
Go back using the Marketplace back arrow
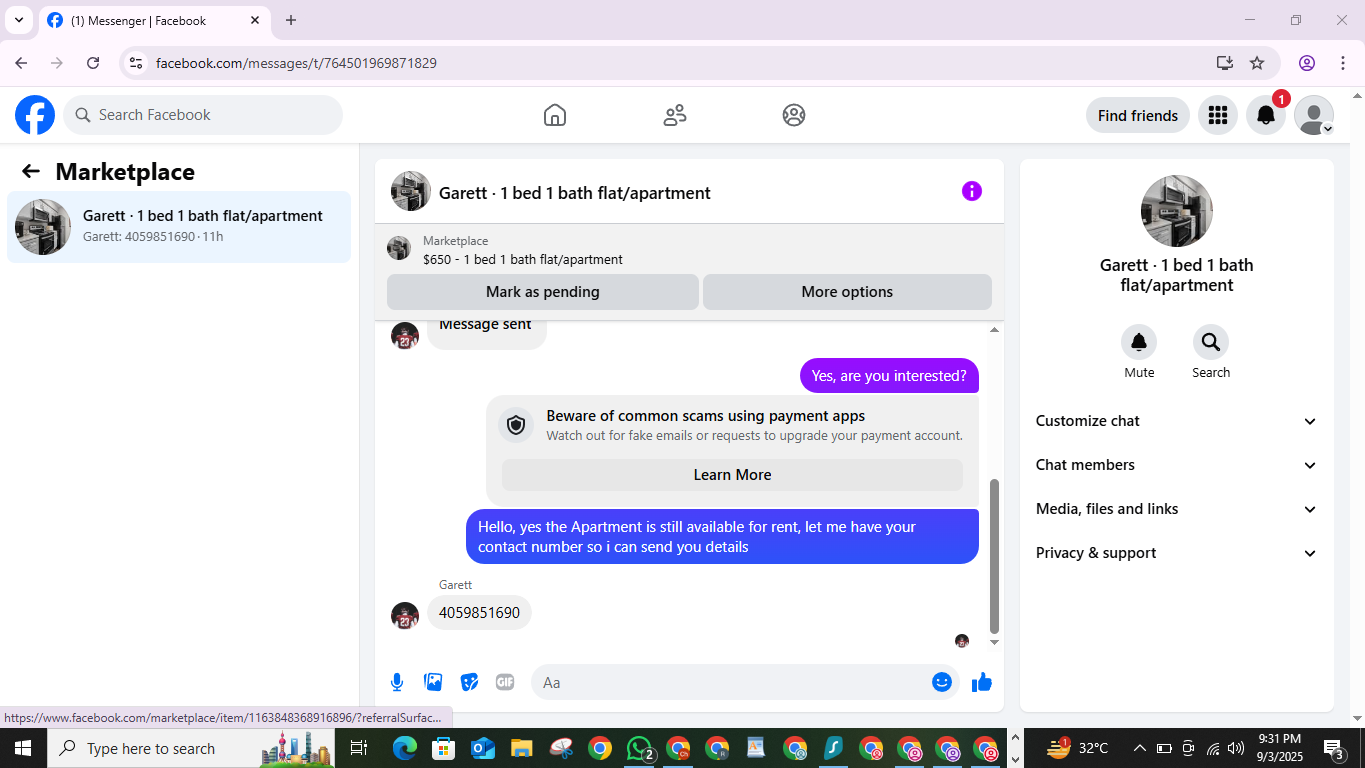31,171
